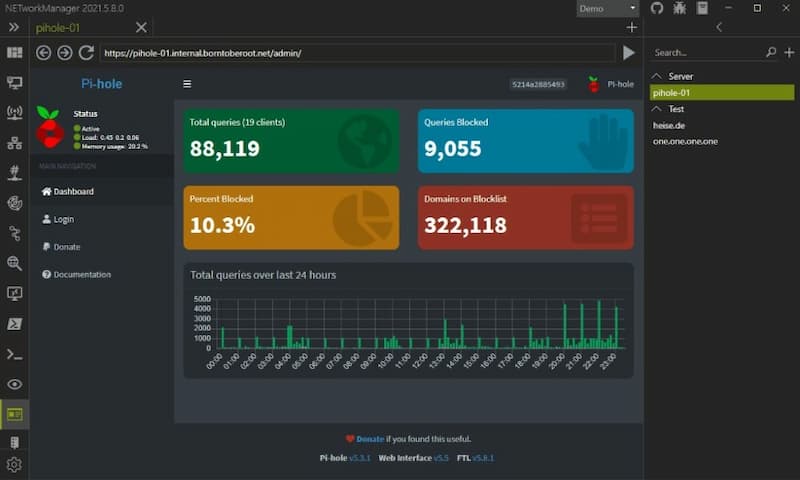Open the Port Scanner icon

click(14, 173)
